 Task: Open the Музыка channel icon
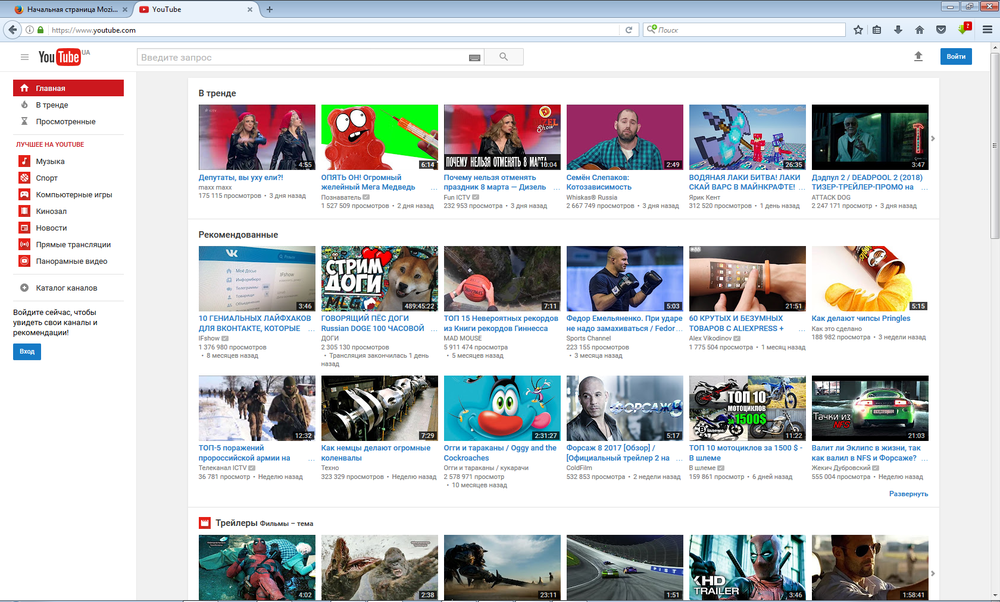coord(24,161)
